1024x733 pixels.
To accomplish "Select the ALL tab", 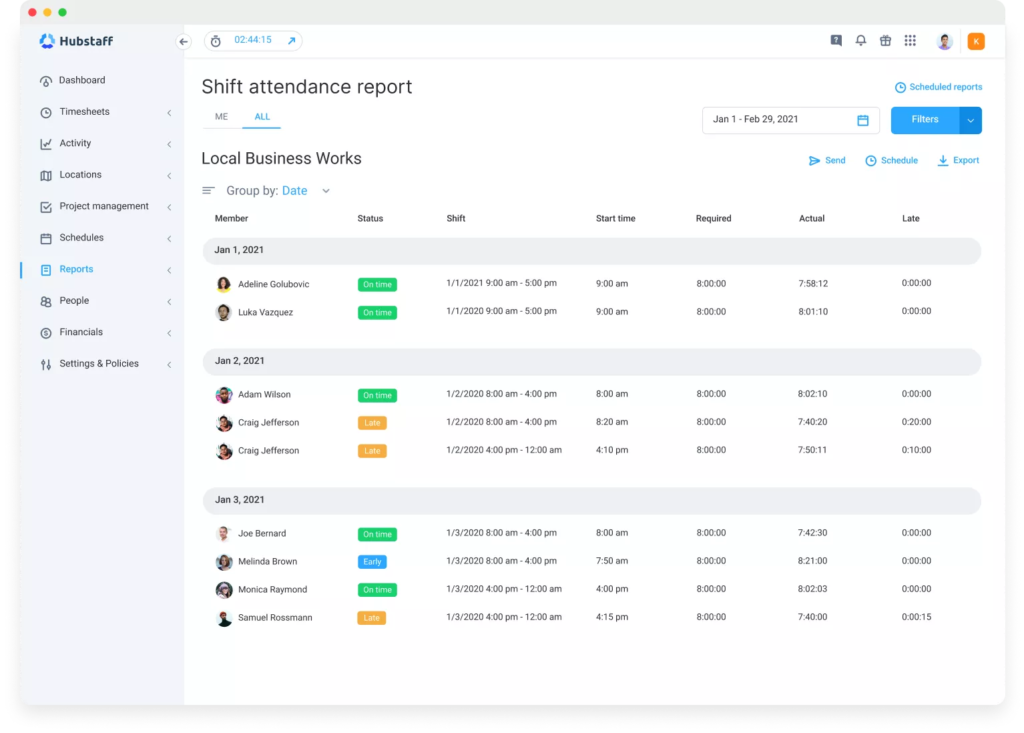I will click(x=262, y=117).
